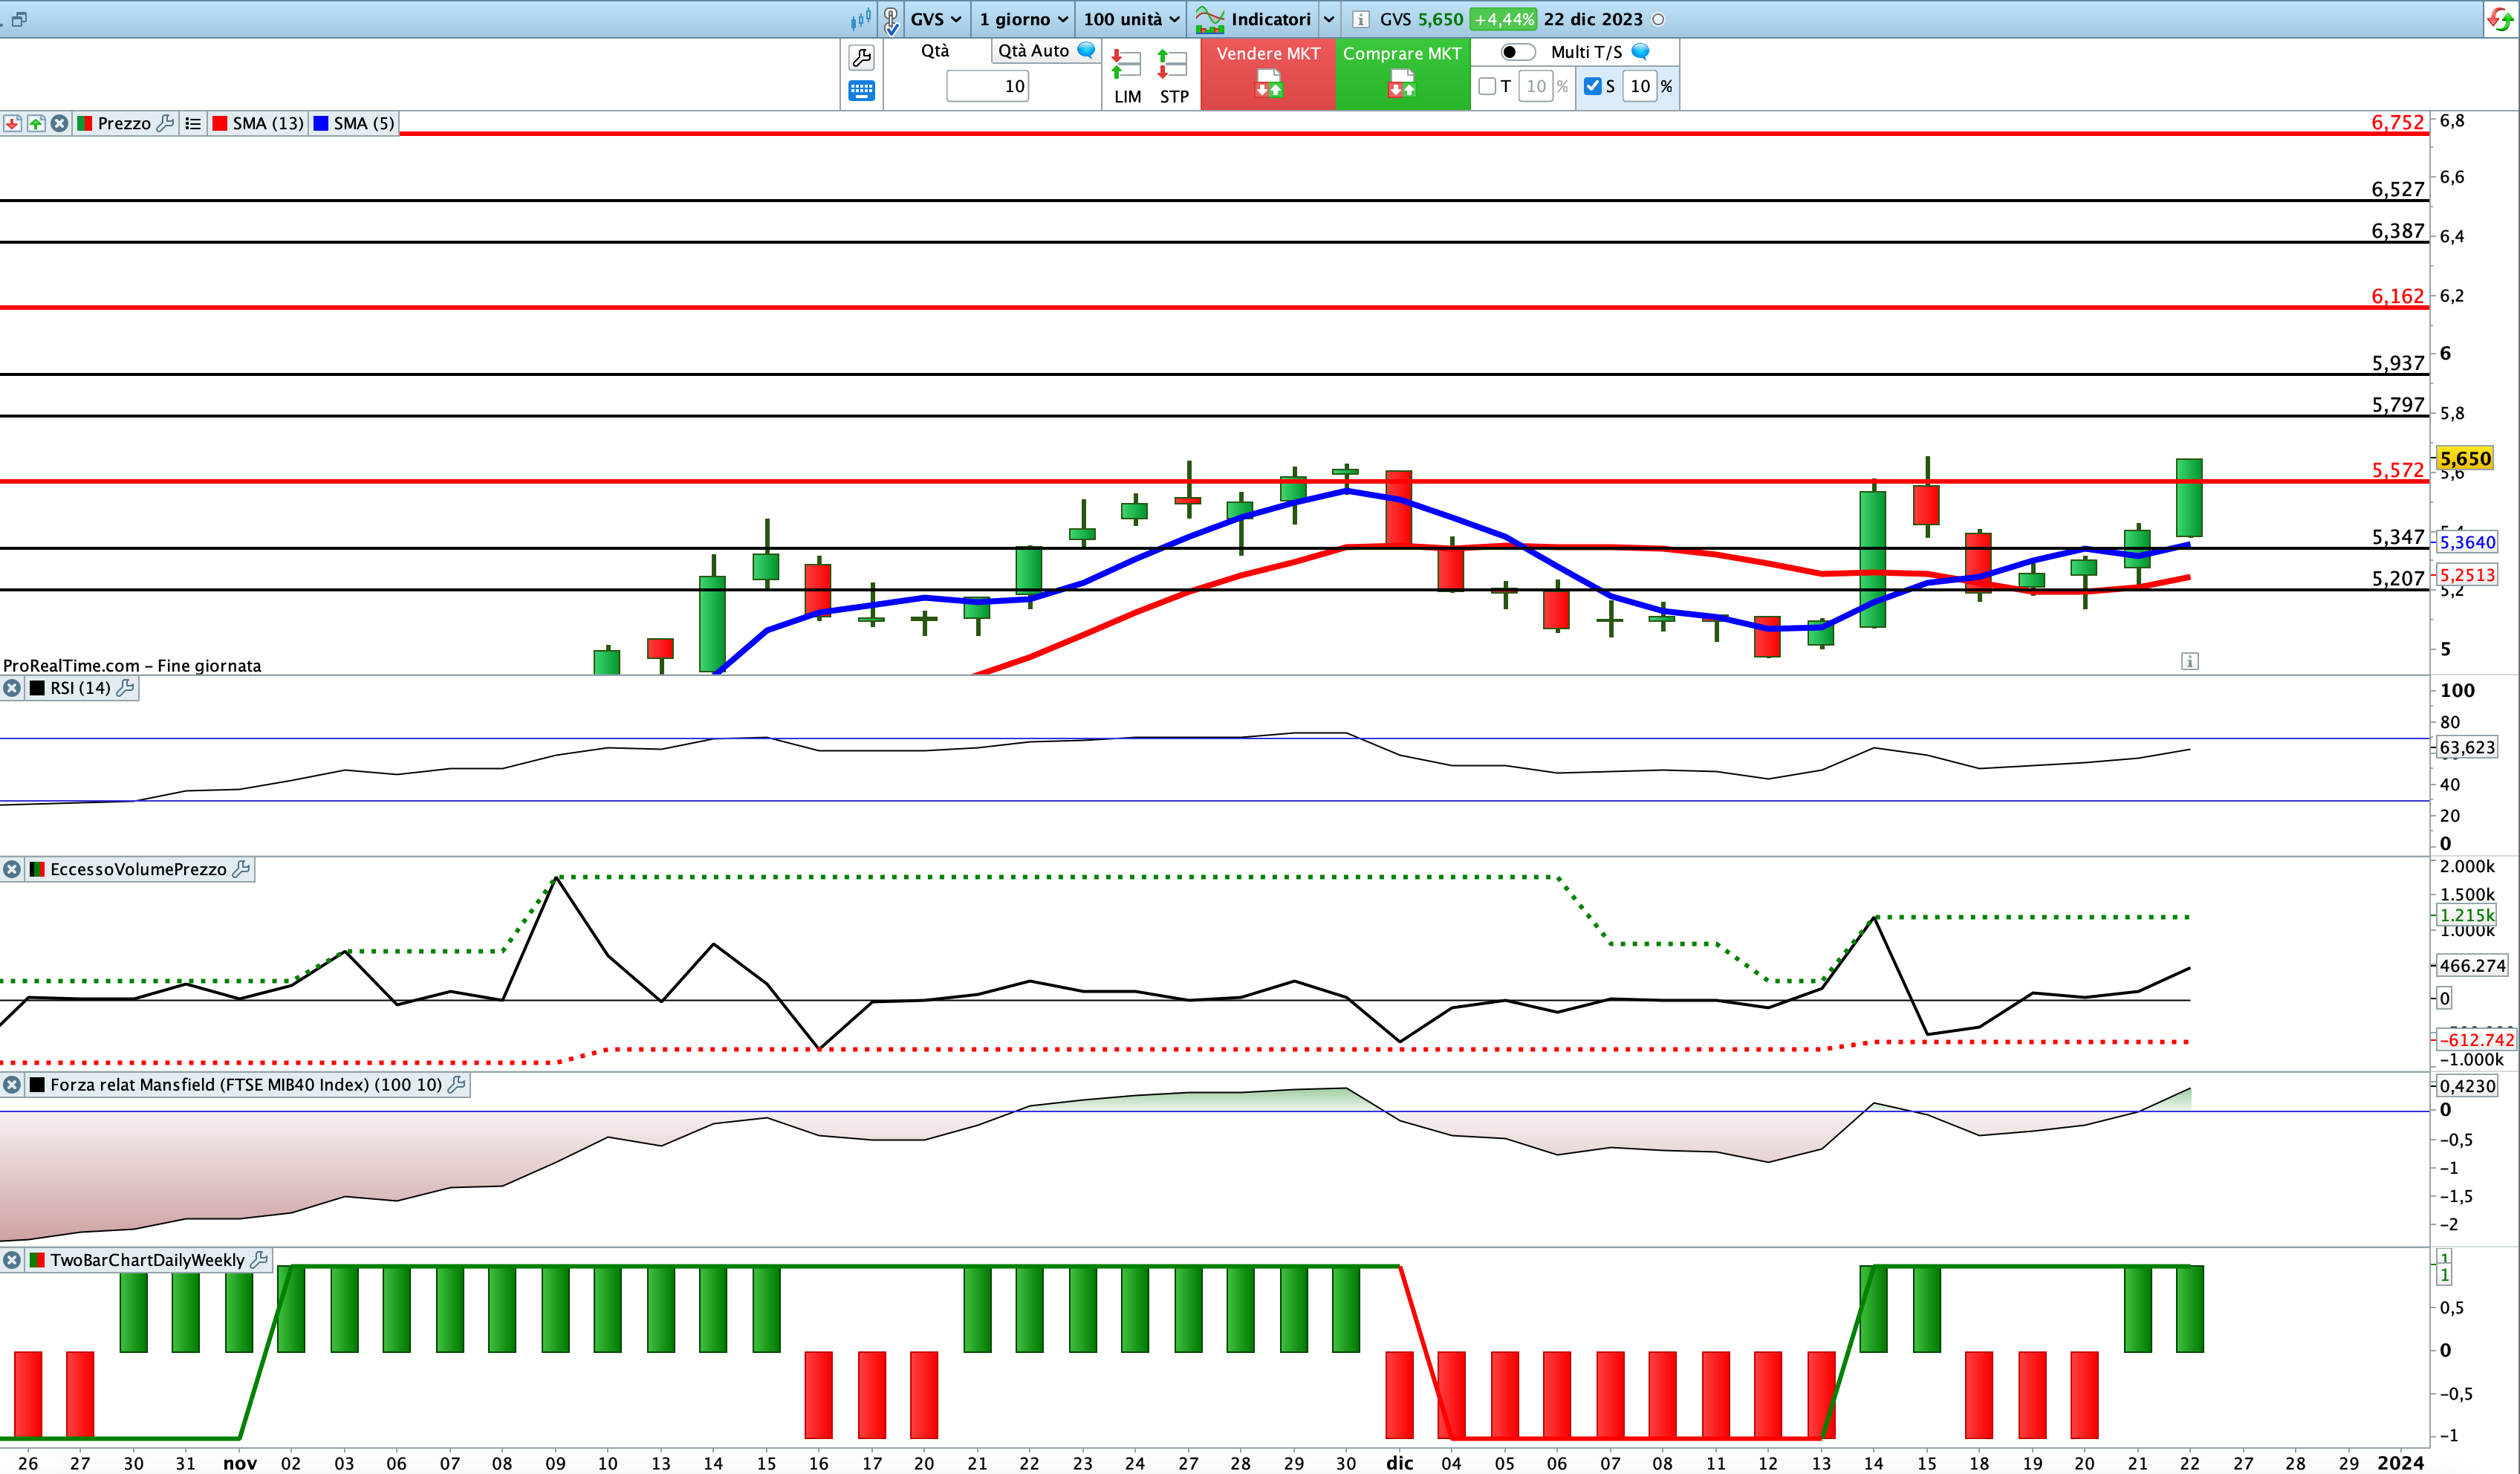Click the RSI value 63,623 label
The image size is (2520, 1474).
click(2467, 747)
